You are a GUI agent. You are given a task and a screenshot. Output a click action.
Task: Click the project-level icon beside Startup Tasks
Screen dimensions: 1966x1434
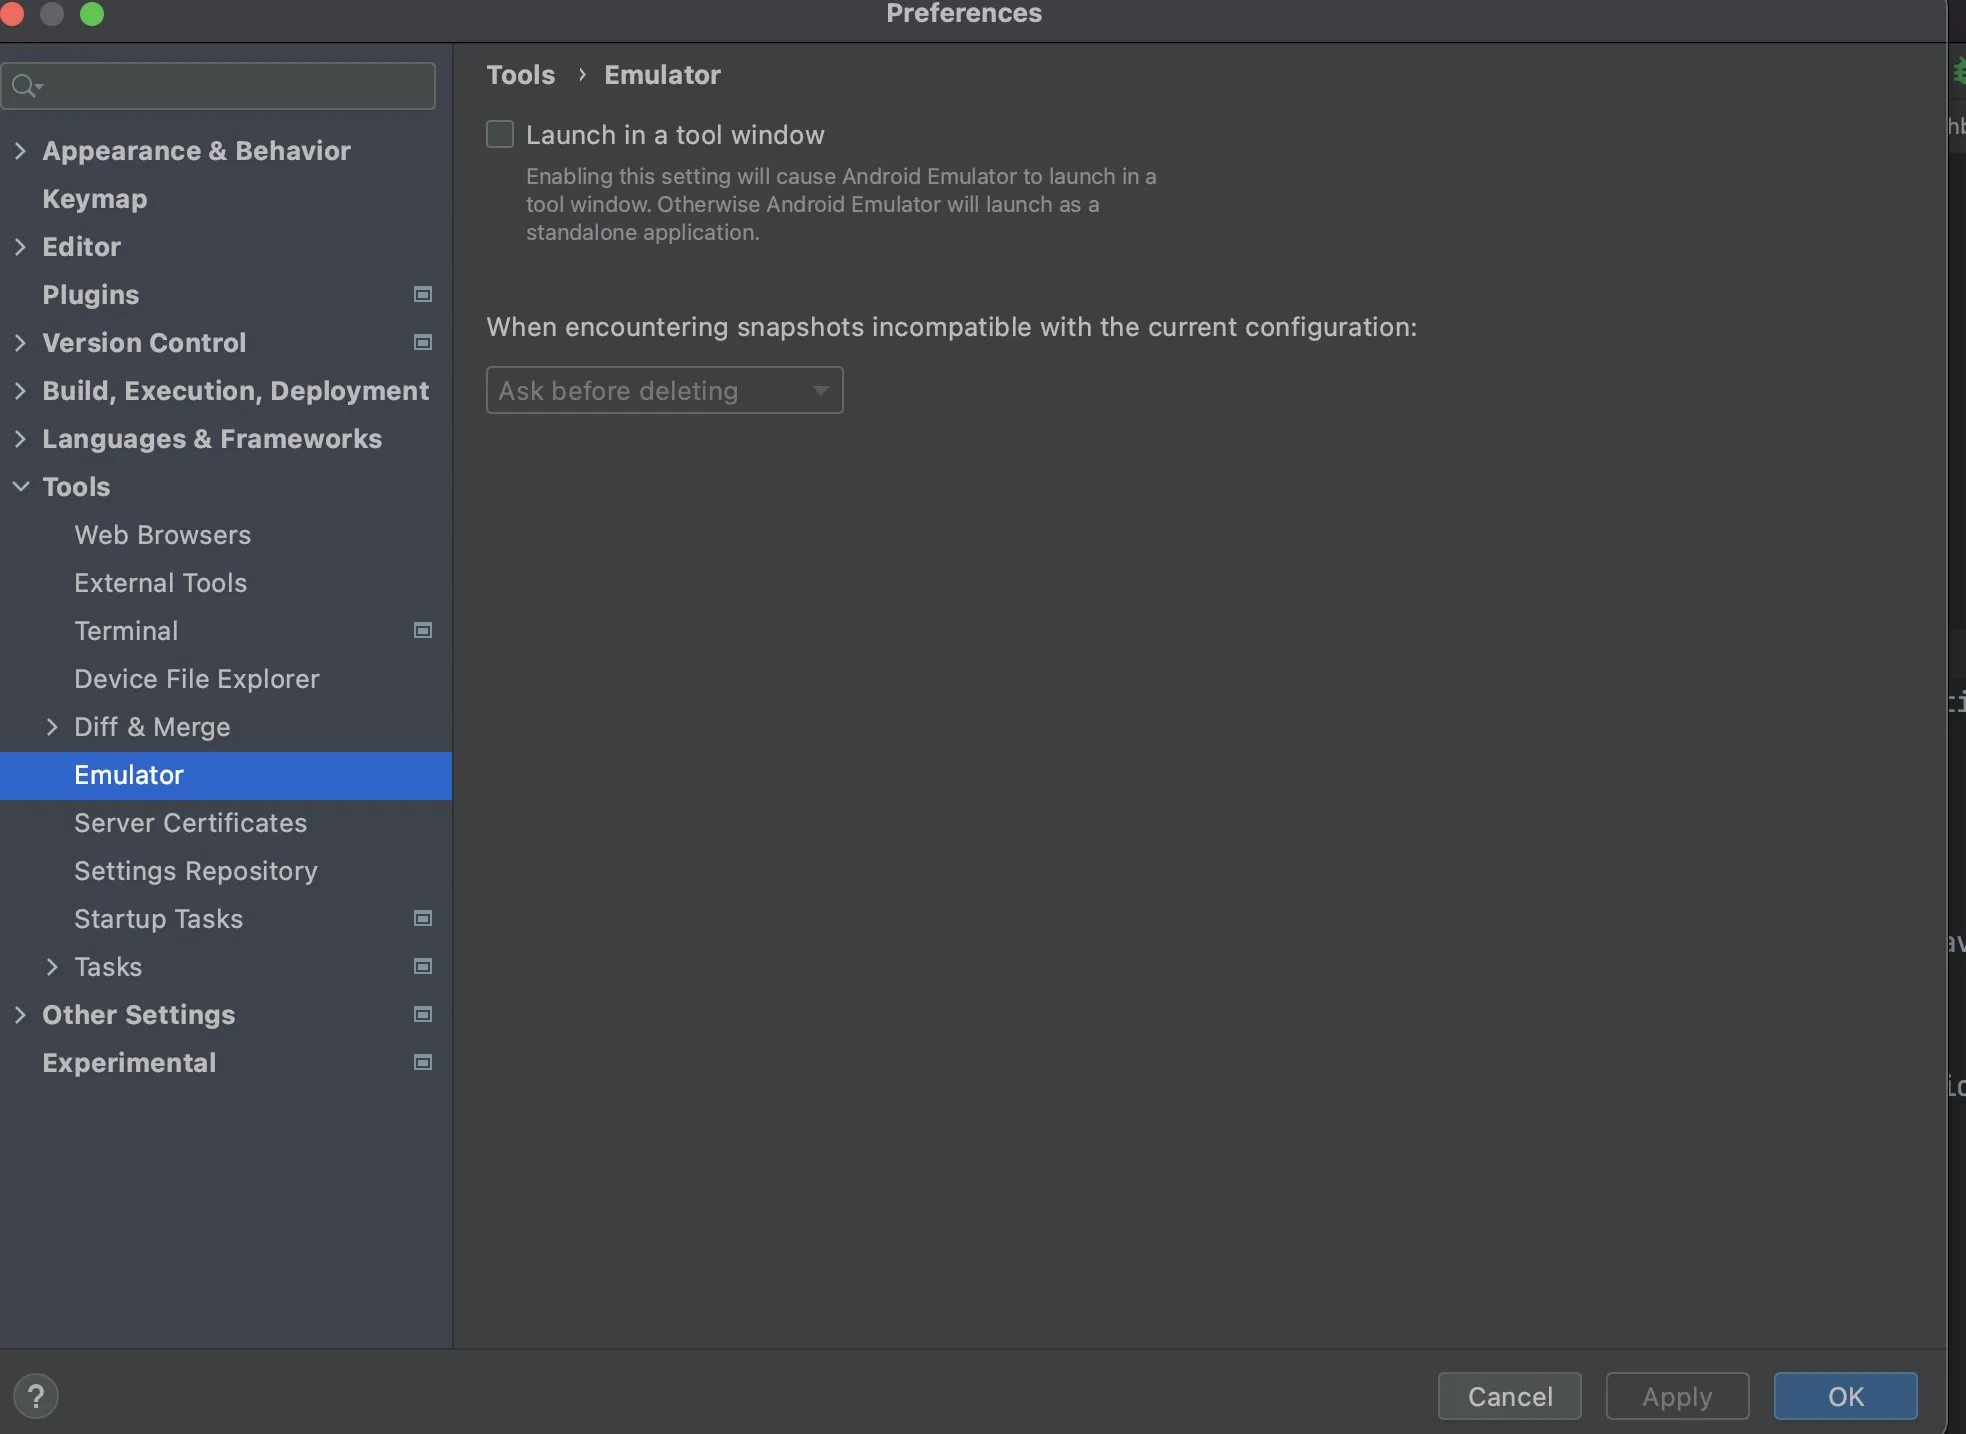423,918
